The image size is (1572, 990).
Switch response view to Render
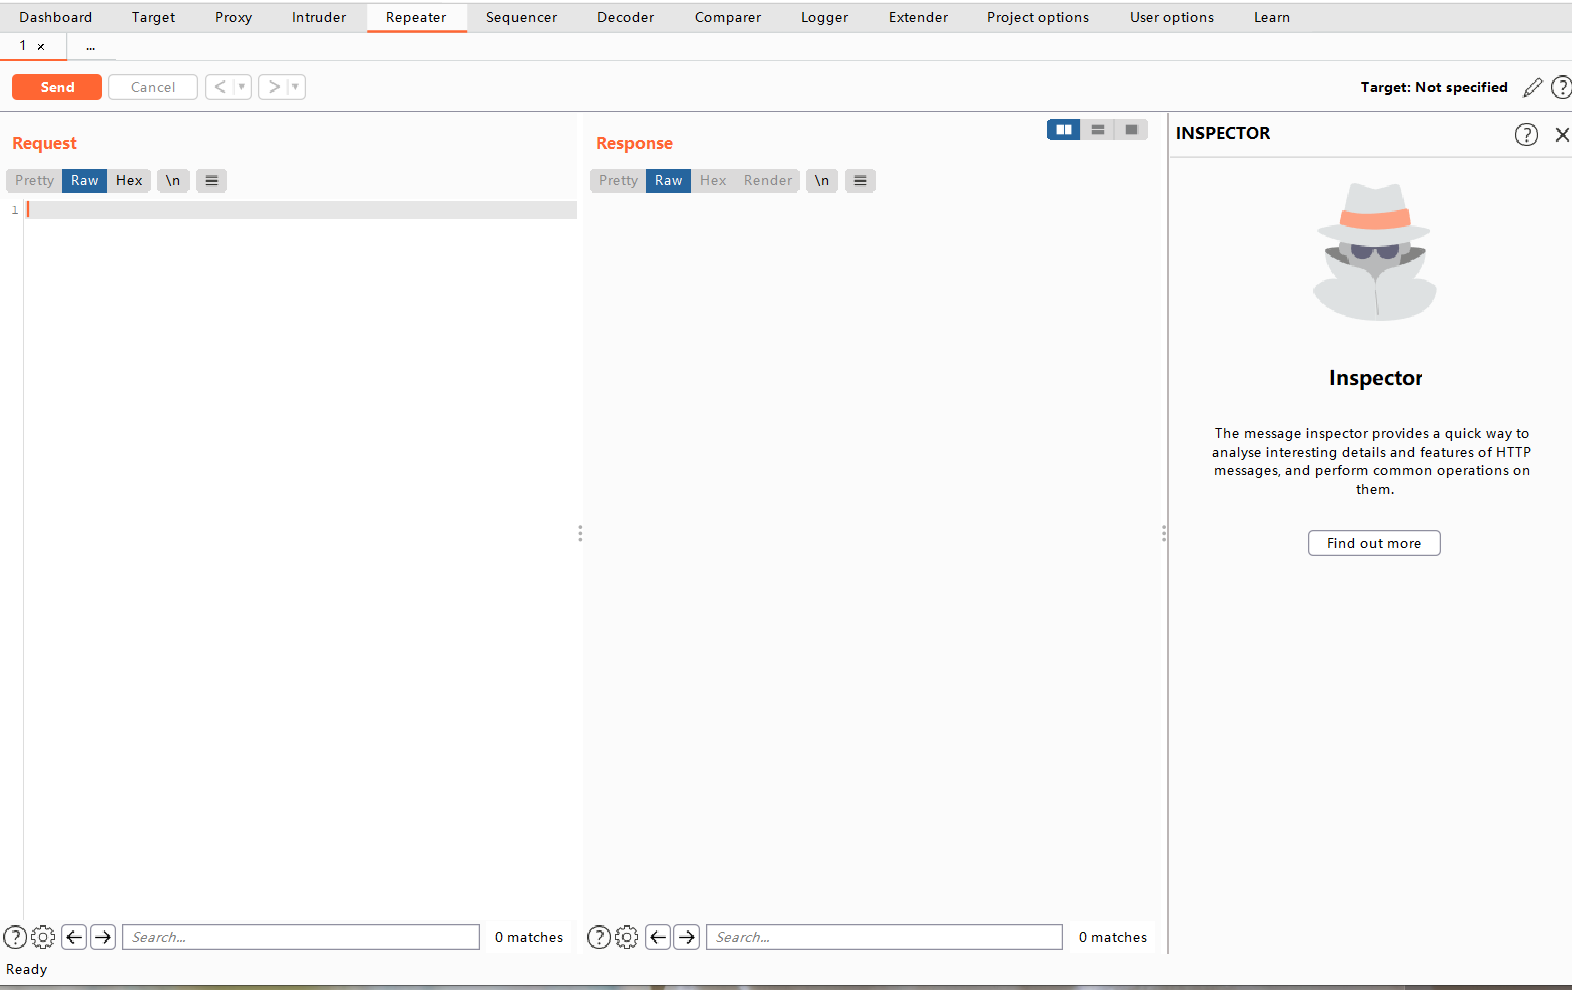[767, 180]
